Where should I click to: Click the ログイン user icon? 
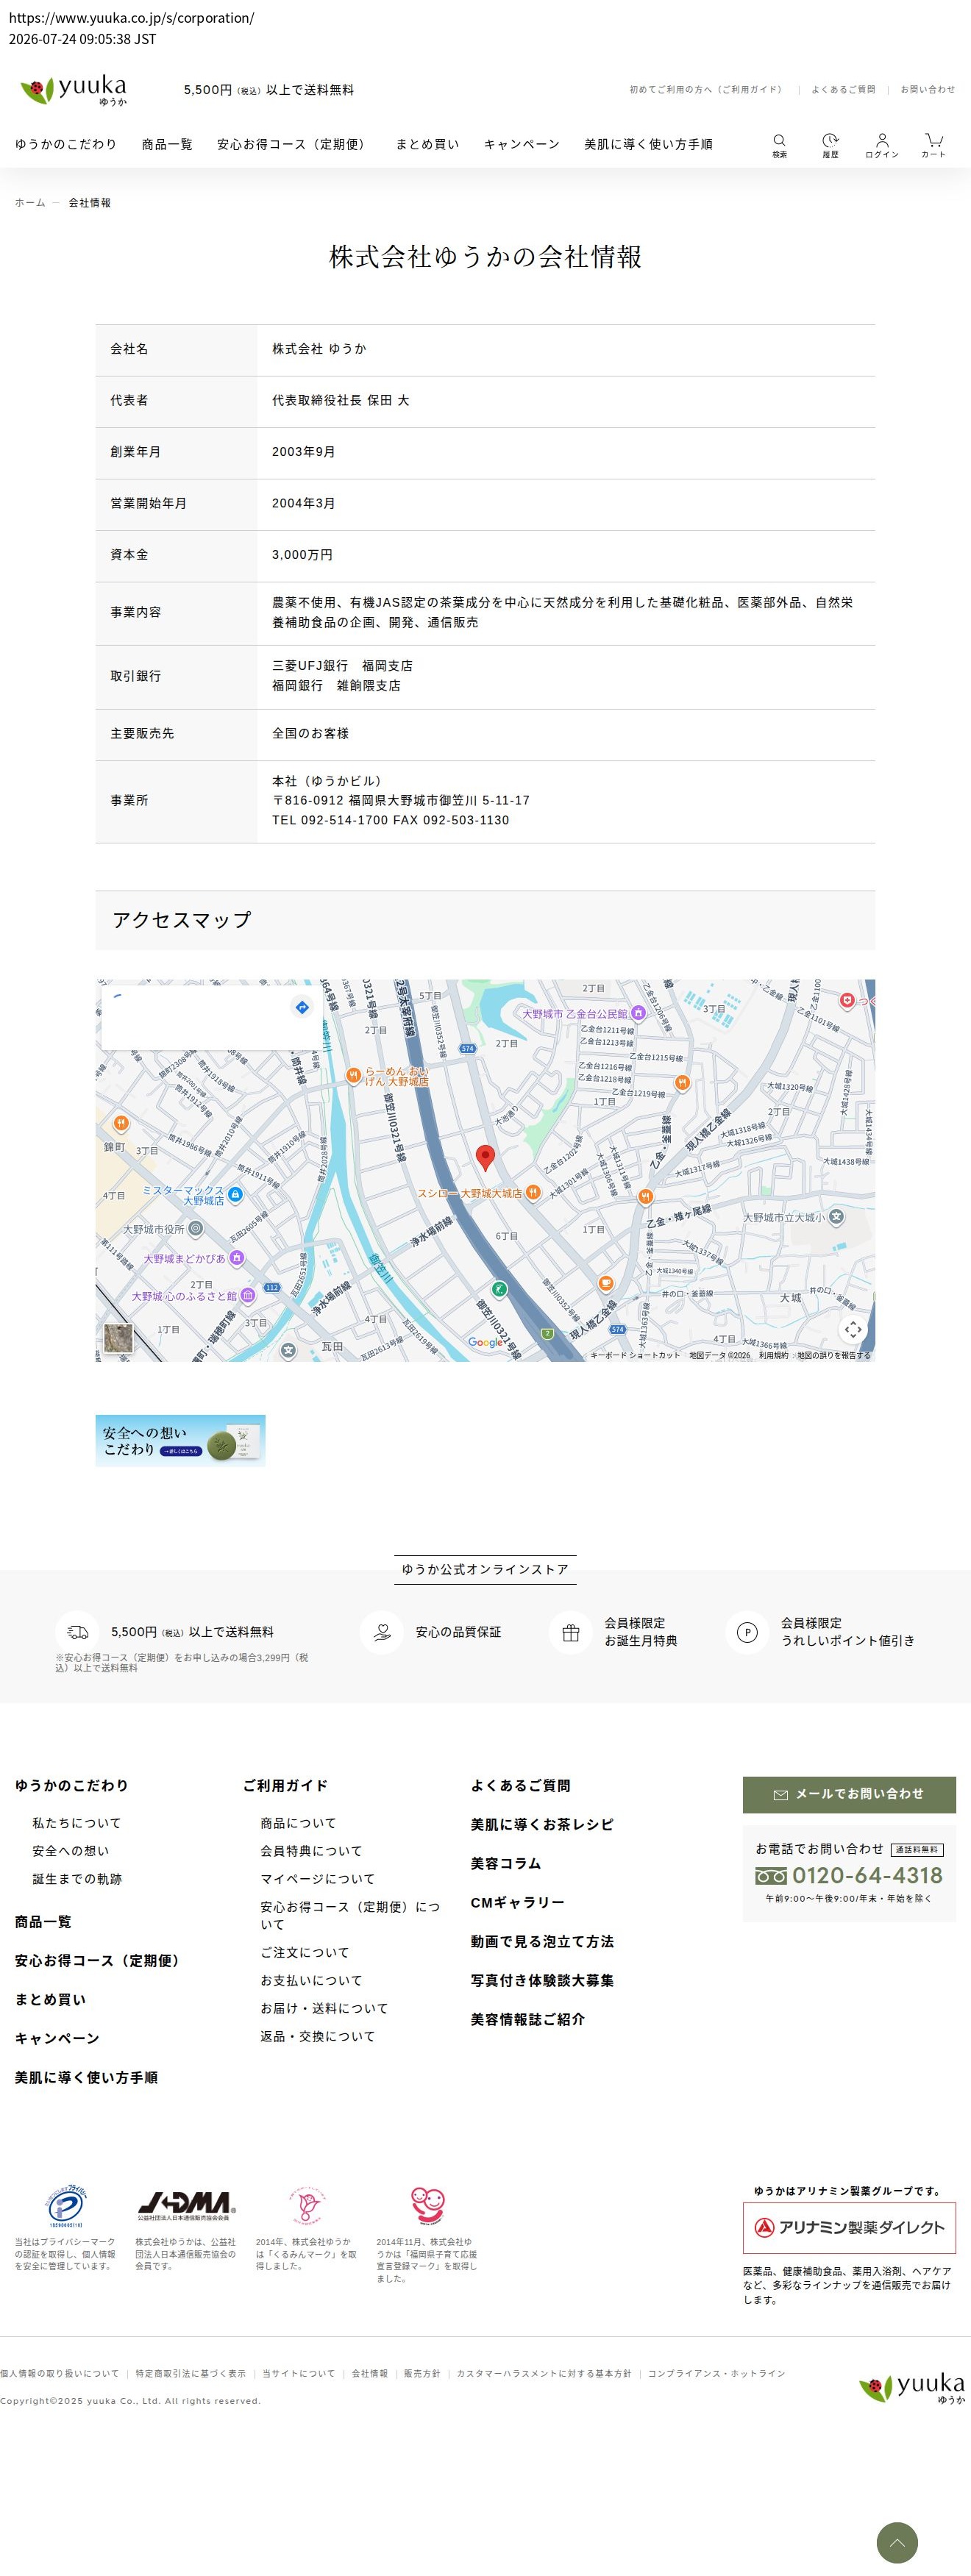[882, 145]
